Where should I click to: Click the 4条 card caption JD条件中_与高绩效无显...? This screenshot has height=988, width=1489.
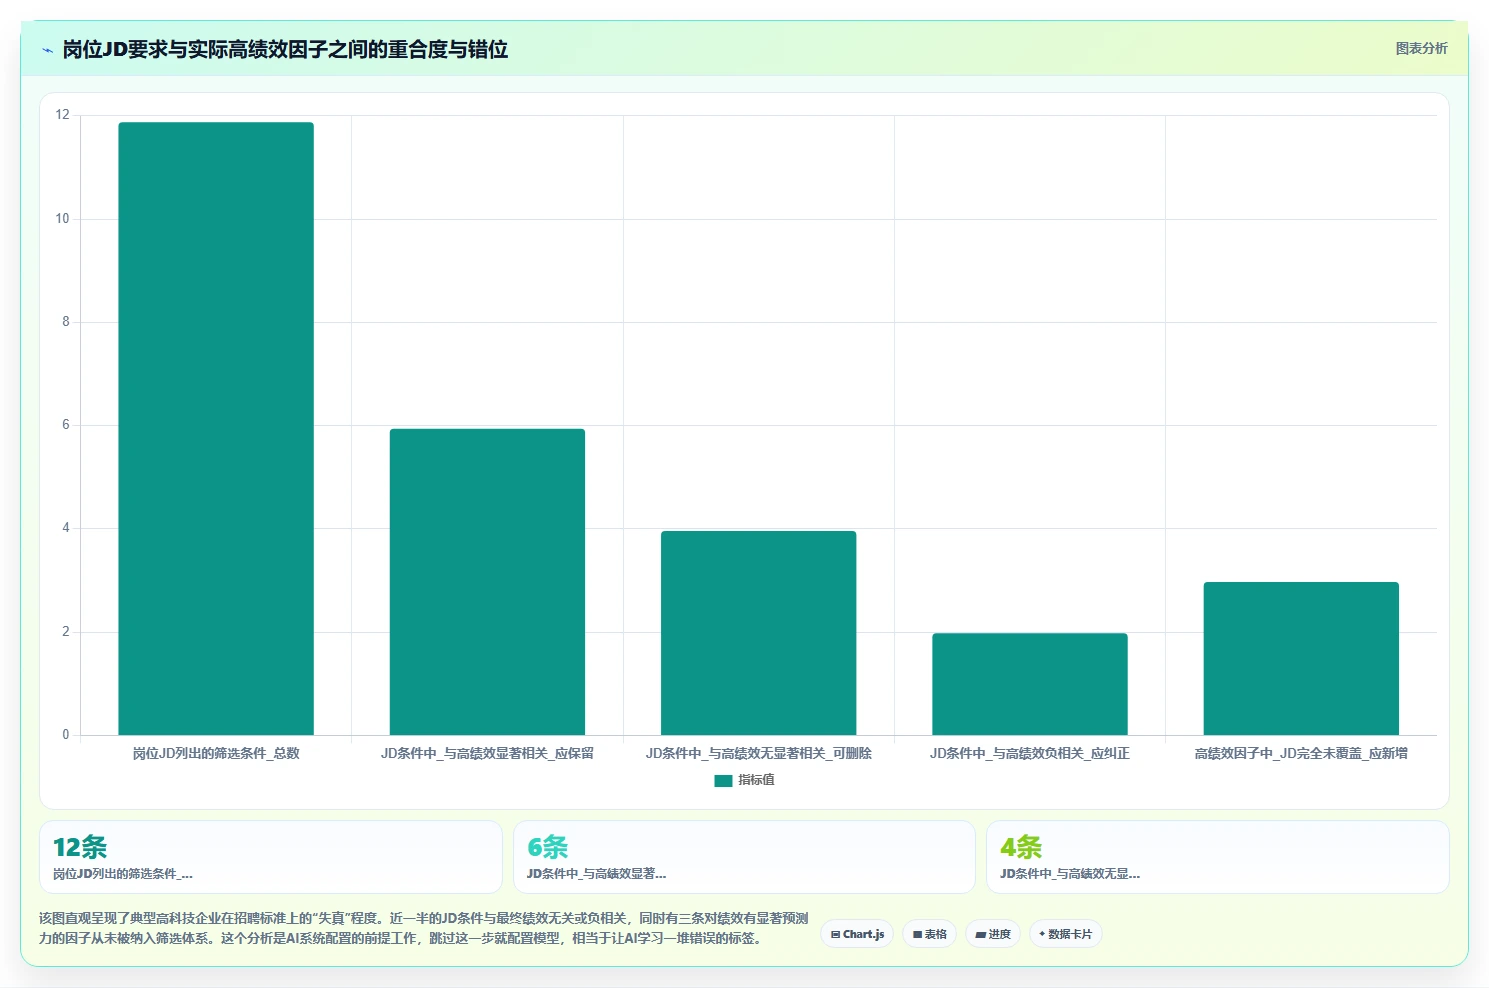click(x=1070, y=873)
